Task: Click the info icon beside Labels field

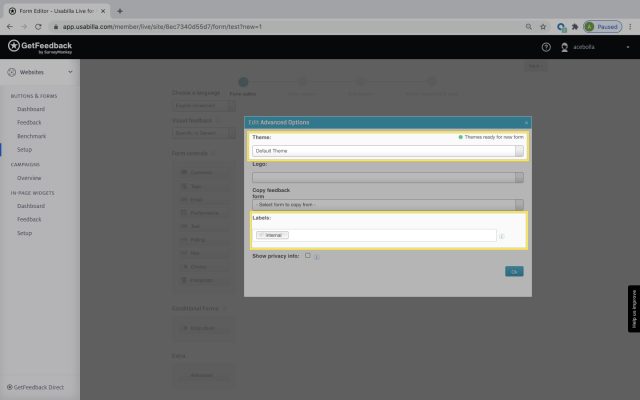Action: 502,236
